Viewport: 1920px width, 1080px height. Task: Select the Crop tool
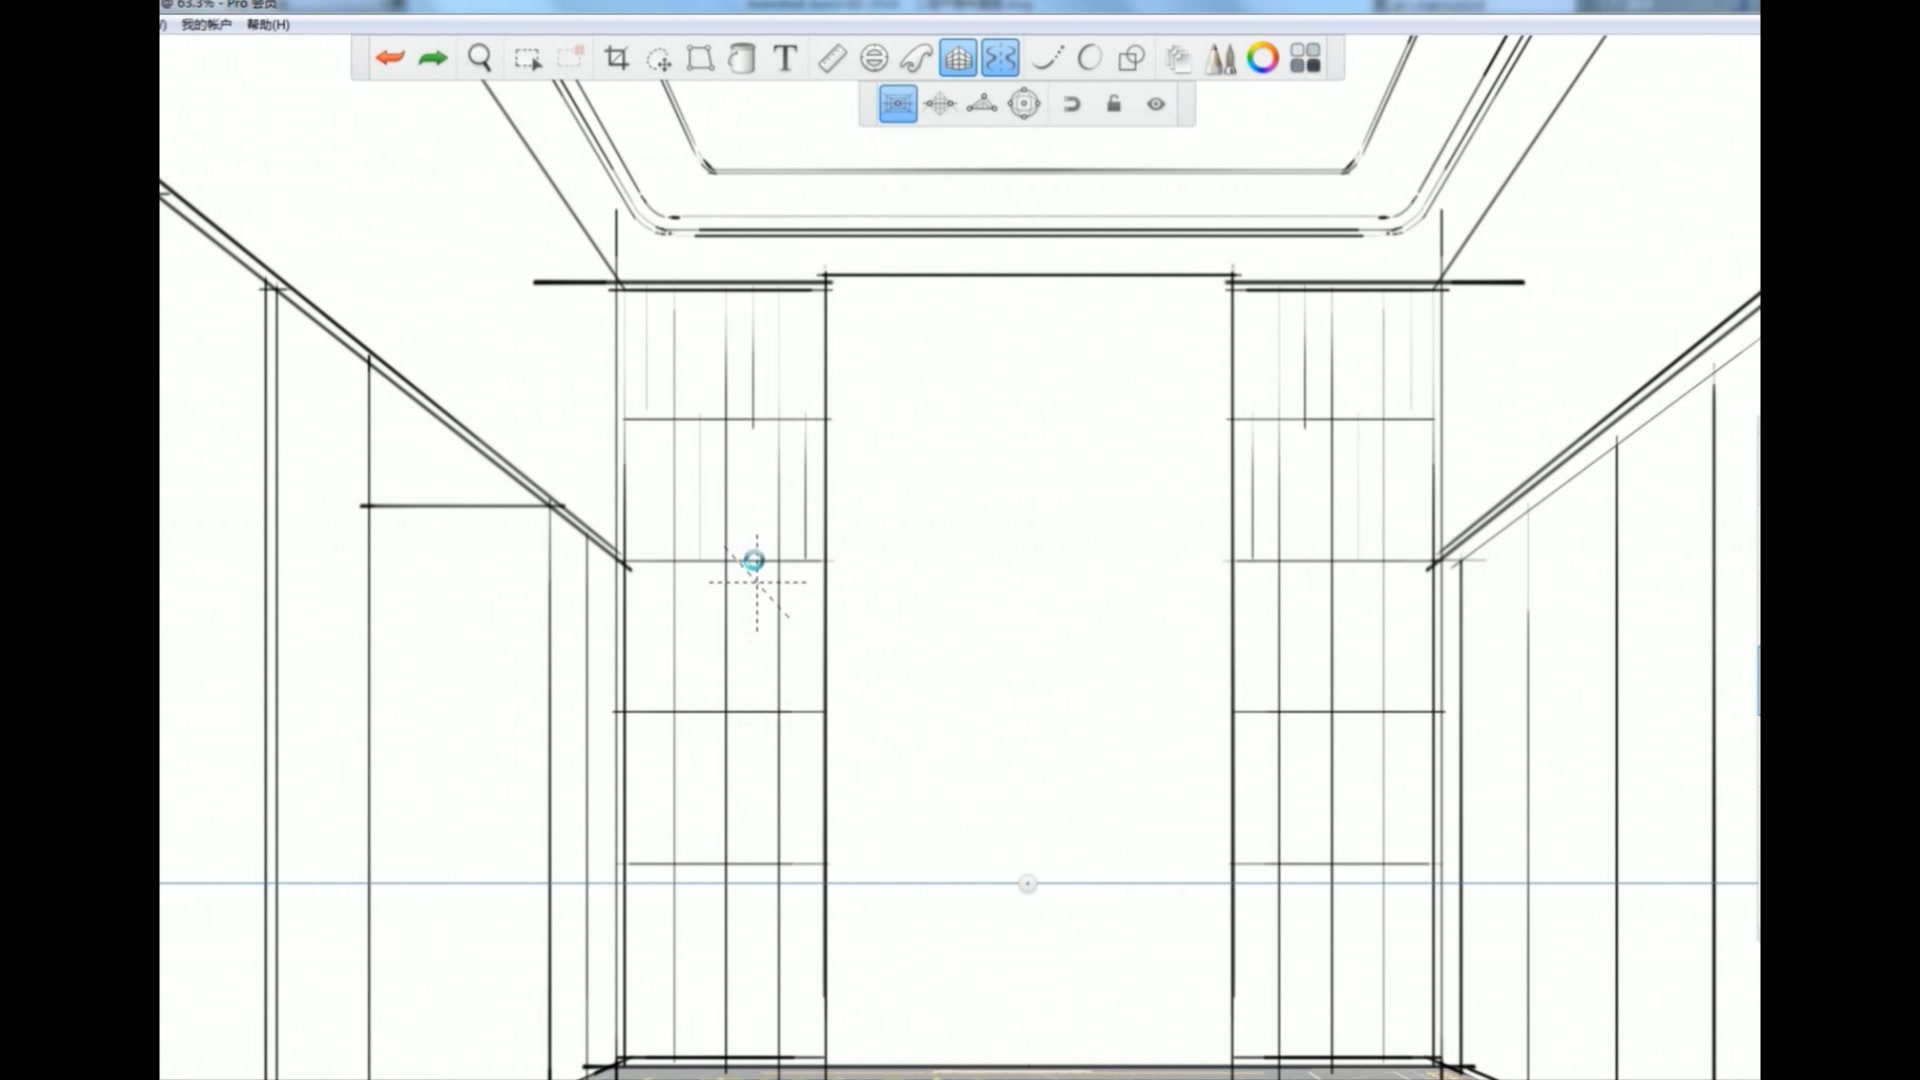[617, 58]
